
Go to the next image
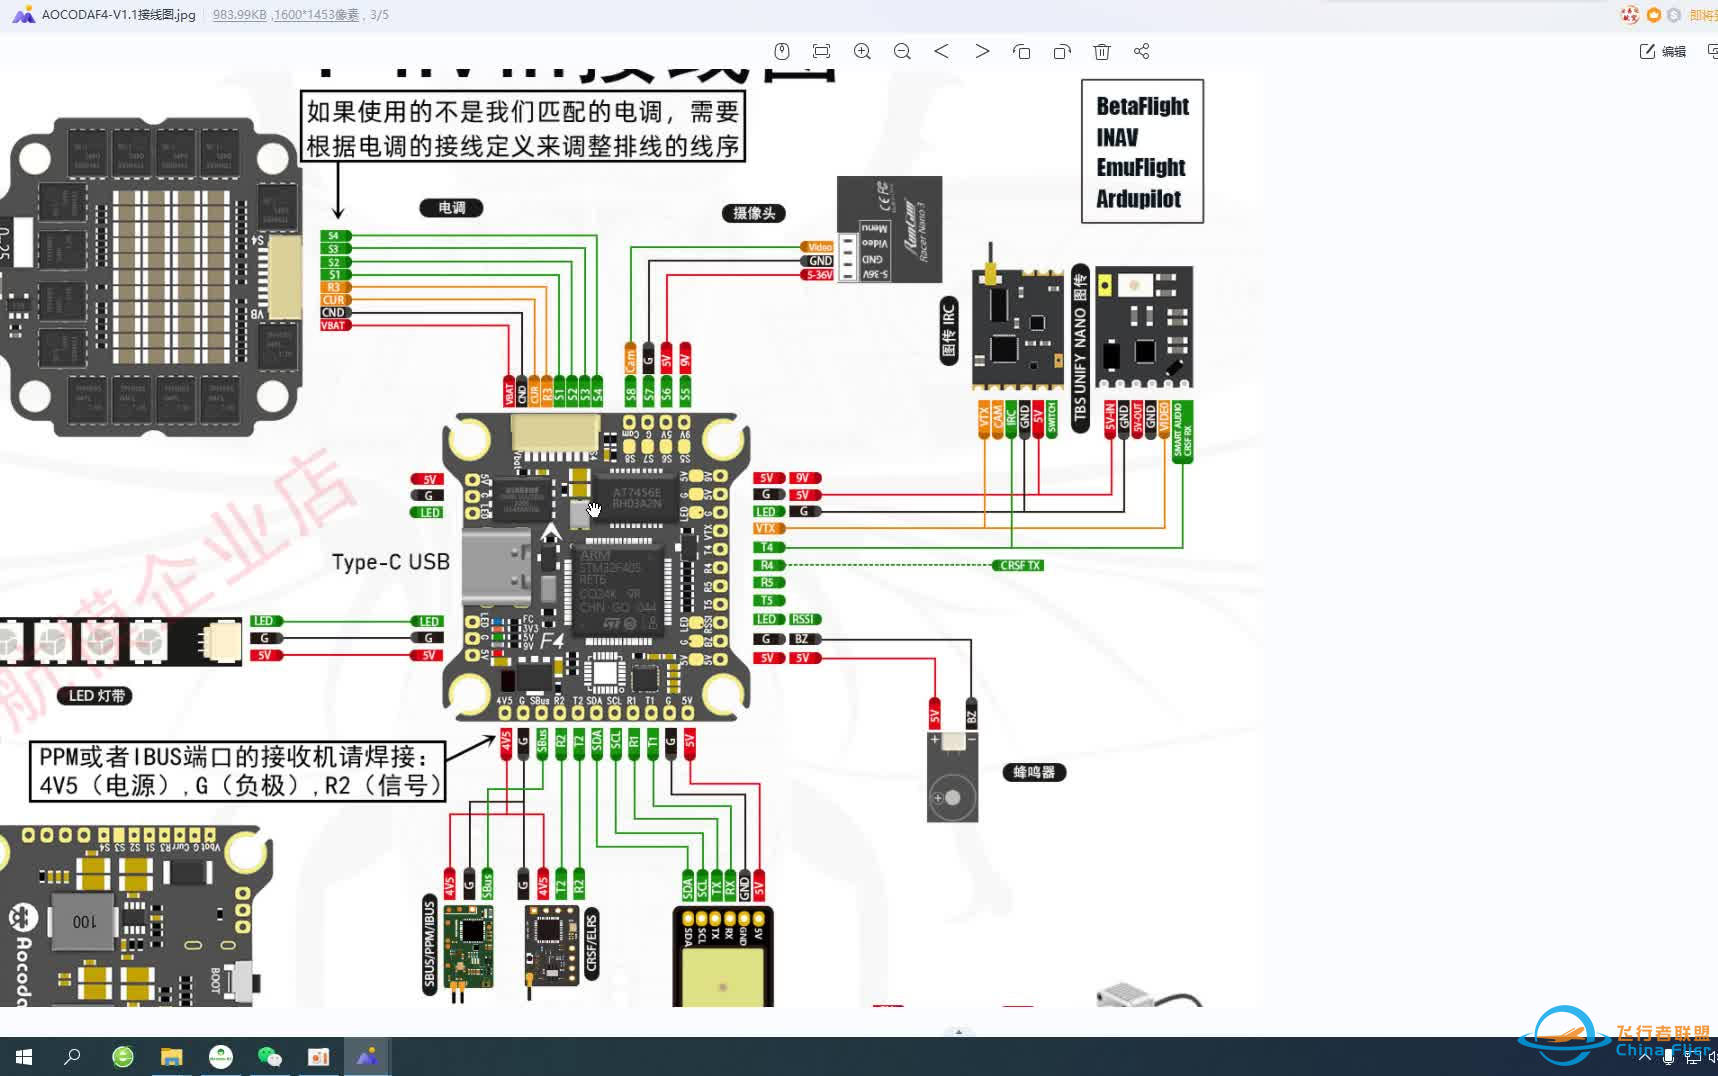(982, 51)
